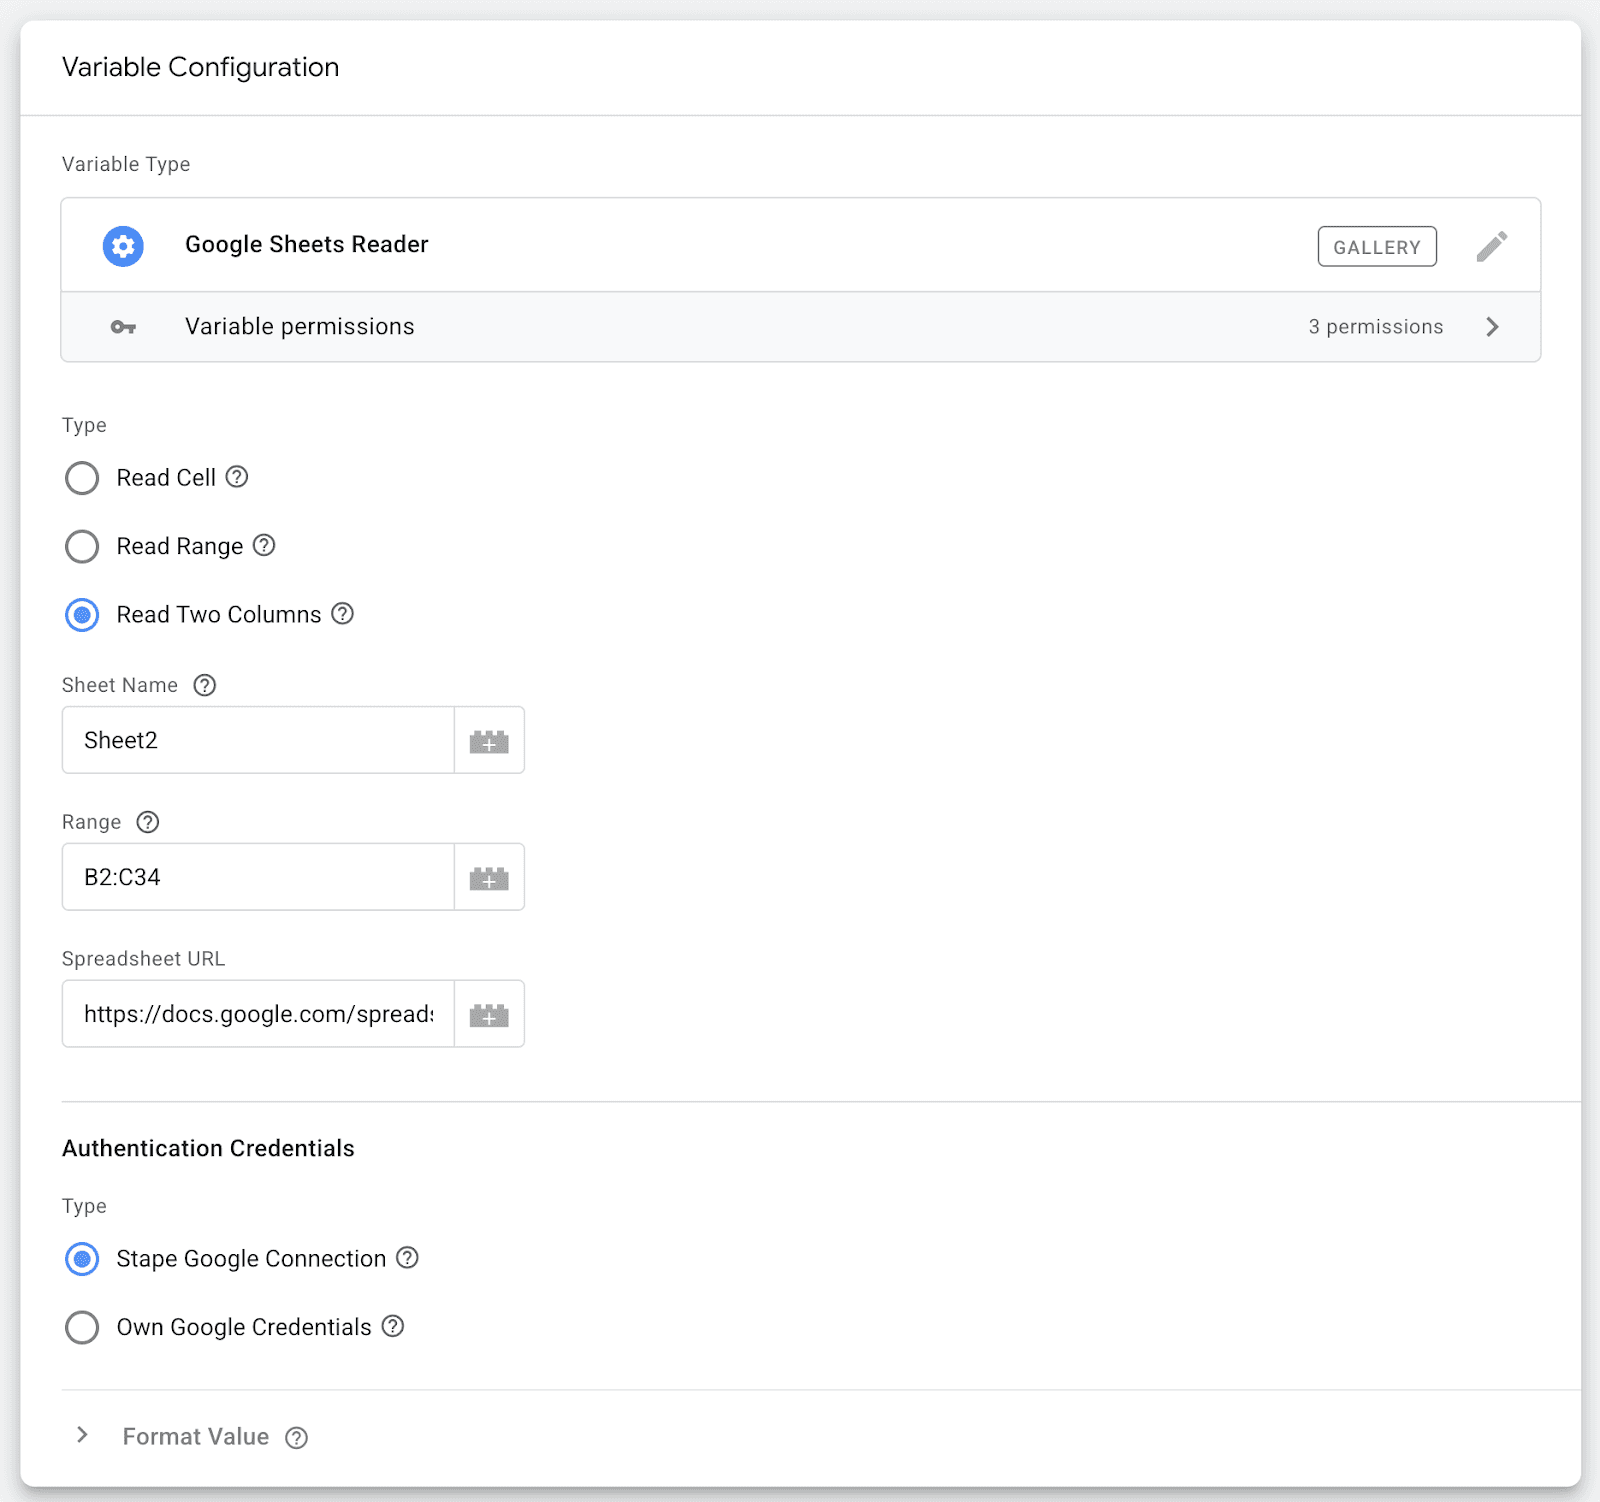Image resolution: width=1600 pixels, height=1502 pixels.
Task: Click the GALLERY button
Action: [x=1376, y=247]
